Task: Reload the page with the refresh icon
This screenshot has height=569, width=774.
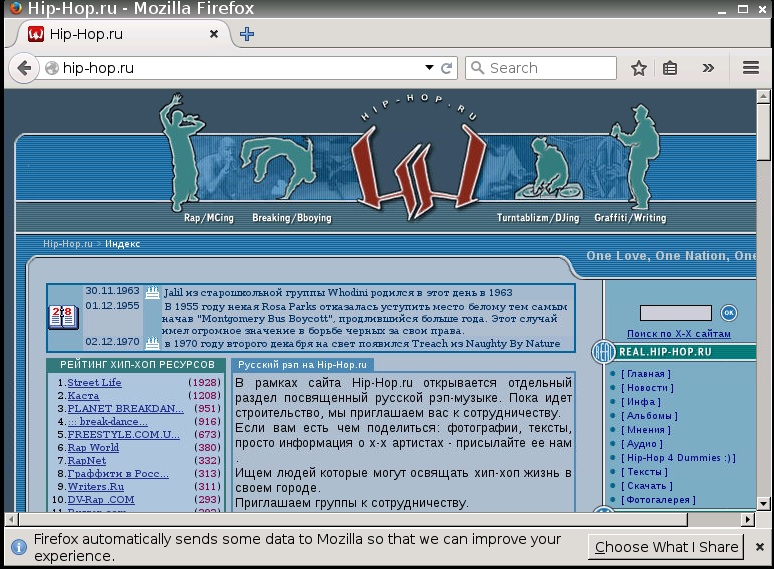Action: 446,68
